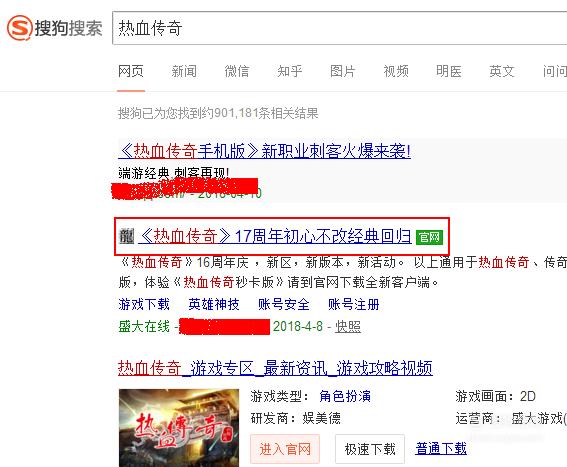The width and height of the screenshot is (567, 467).
Task: Click the 角色扮演 game type link
Action: click(x=345, y=396)
